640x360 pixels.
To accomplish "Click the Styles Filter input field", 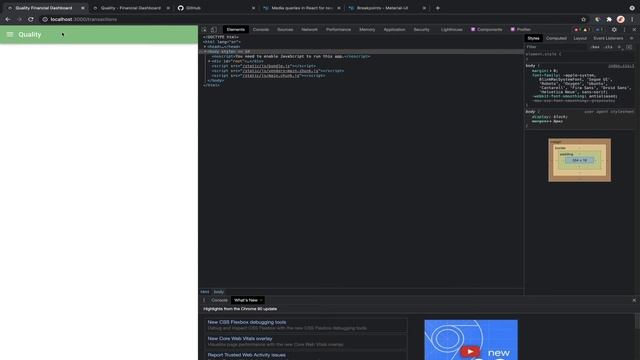I will (556, 47).
